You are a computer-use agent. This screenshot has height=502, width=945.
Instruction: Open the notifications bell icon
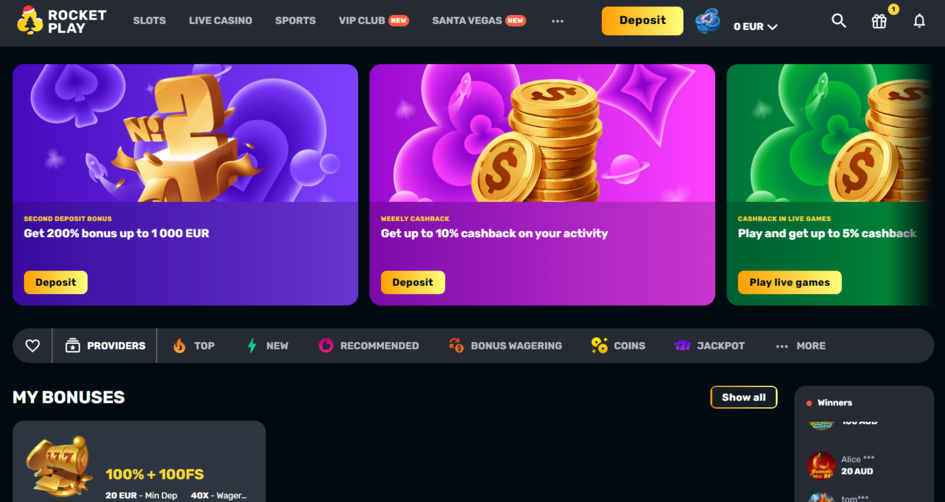[918, 21]
